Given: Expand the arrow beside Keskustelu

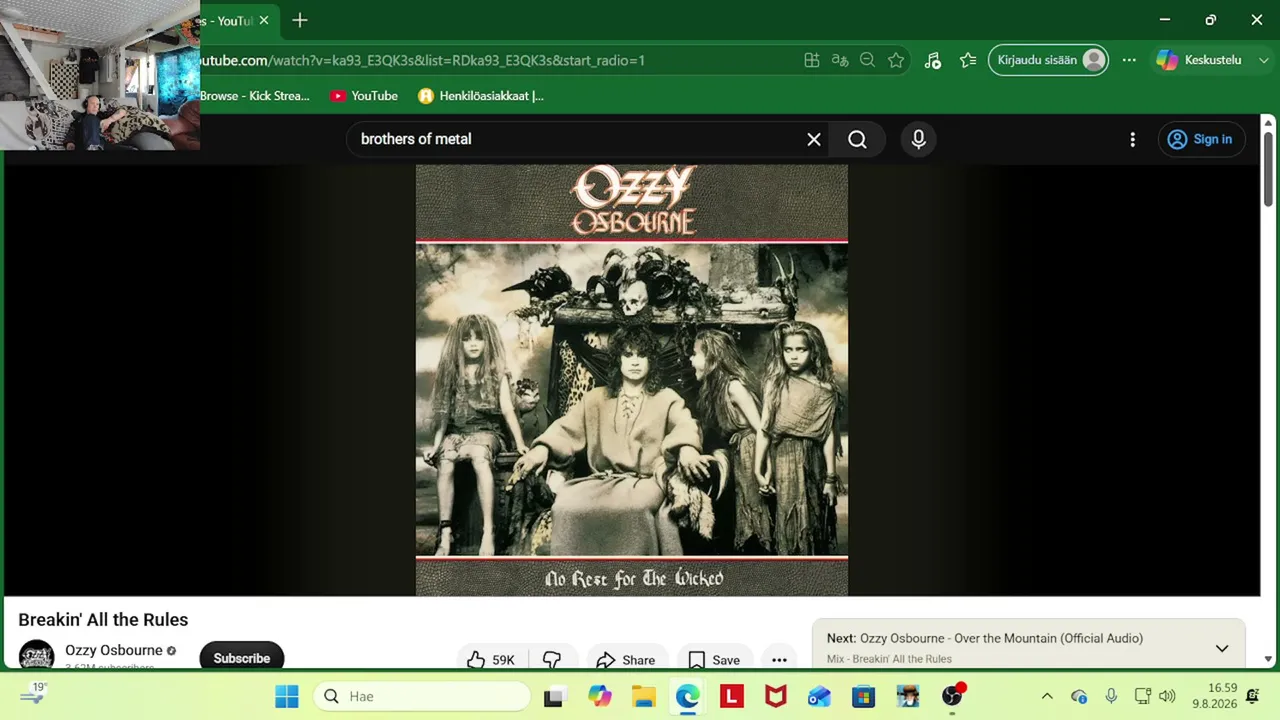Looking at the screenshot, I should pos(1264,60).
